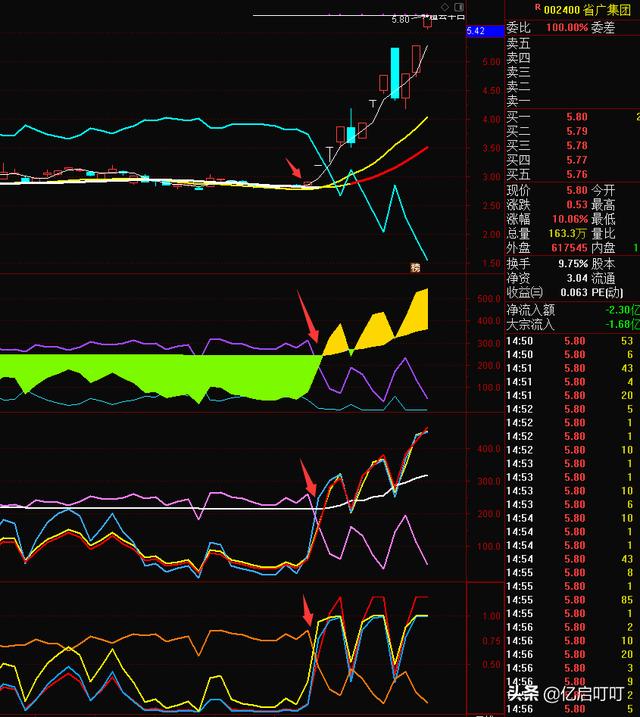This screenshot has height=717, width=640.
Task: Click the 榜 badge on the price chart
Action: point(415,268)
